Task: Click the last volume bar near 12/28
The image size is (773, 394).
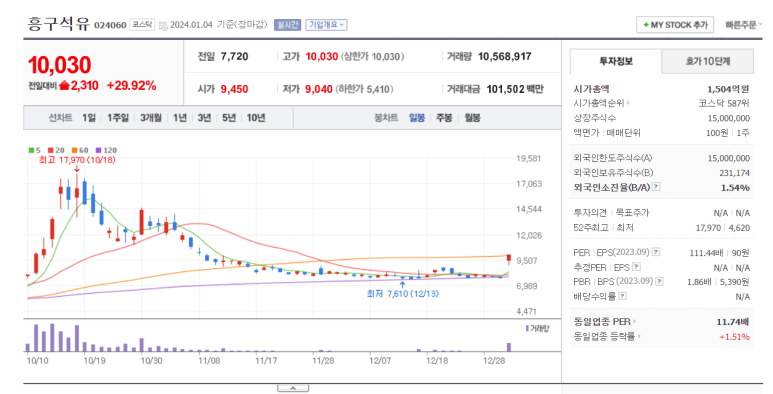Action: tap(509, 347)
